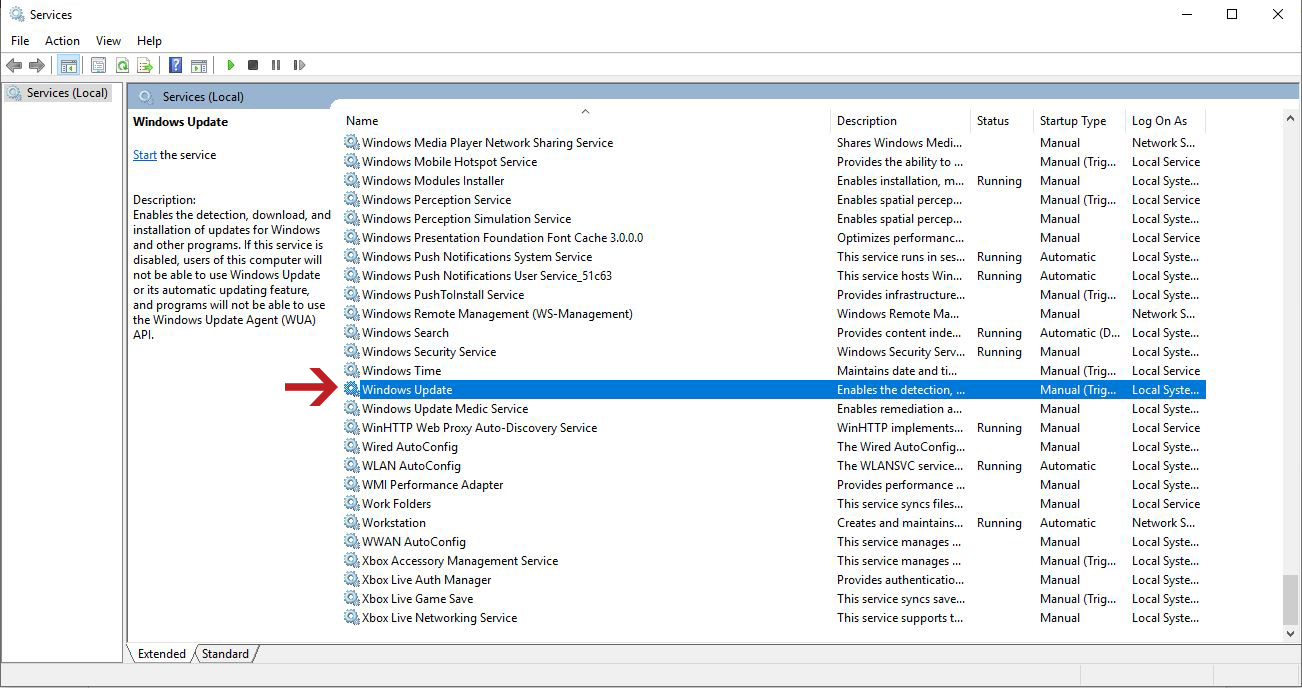
Task: Click the Forward navigation arrow
Action: click(x=38, y=65)
